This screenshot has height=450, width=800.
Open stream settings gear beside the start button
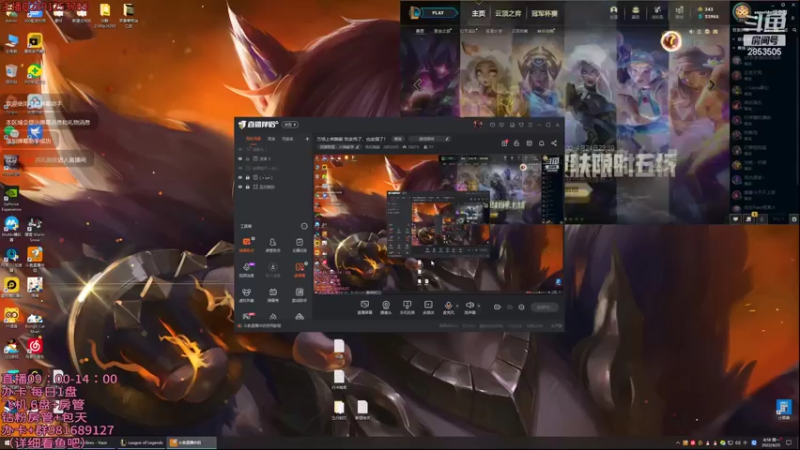[521, 307]
